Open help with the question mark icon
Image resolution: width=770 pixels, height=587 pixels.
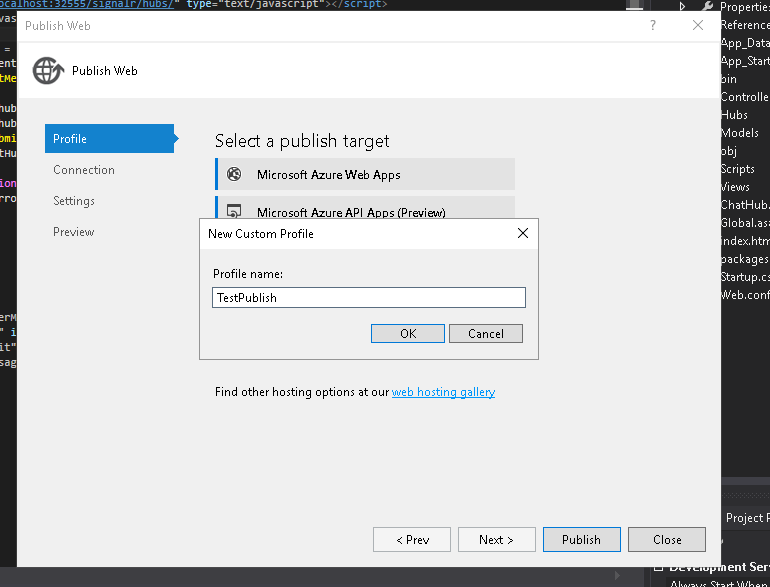(653, 25)
